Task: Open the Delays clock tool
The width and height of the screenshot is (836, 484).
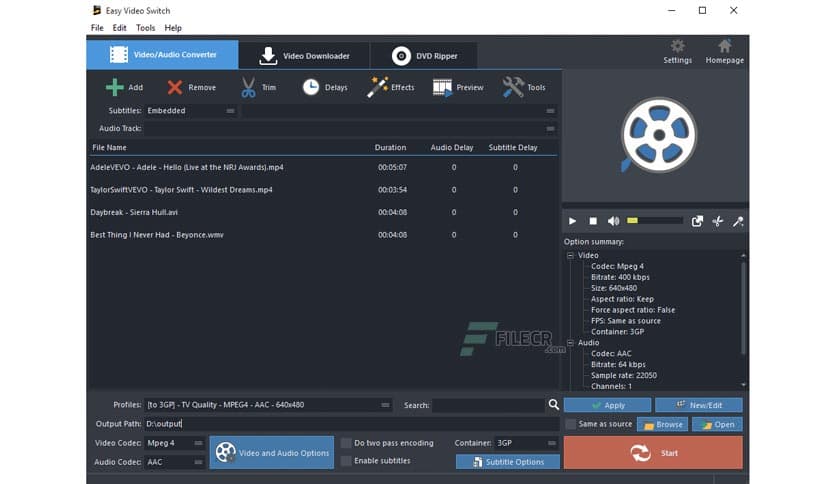Action: 311,87
